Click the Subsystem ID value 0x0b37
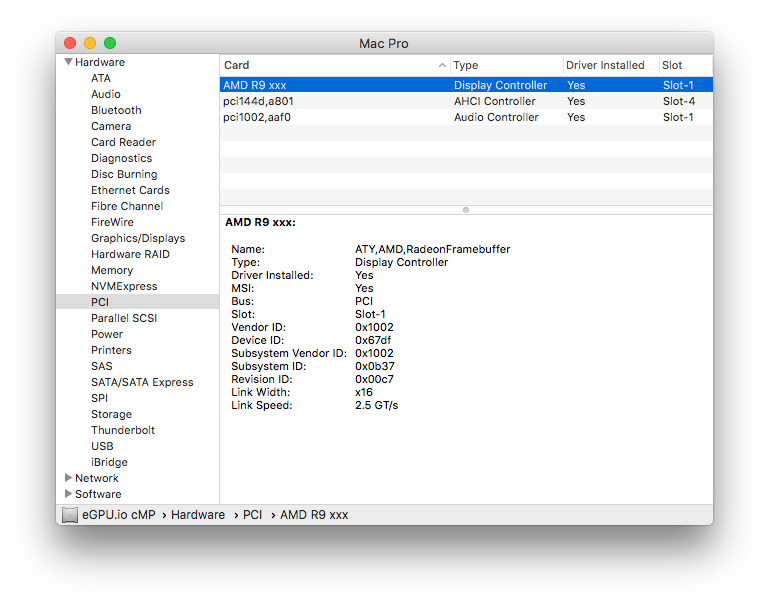The width and height of the screenshot is (769, 605). click(375, 366)
